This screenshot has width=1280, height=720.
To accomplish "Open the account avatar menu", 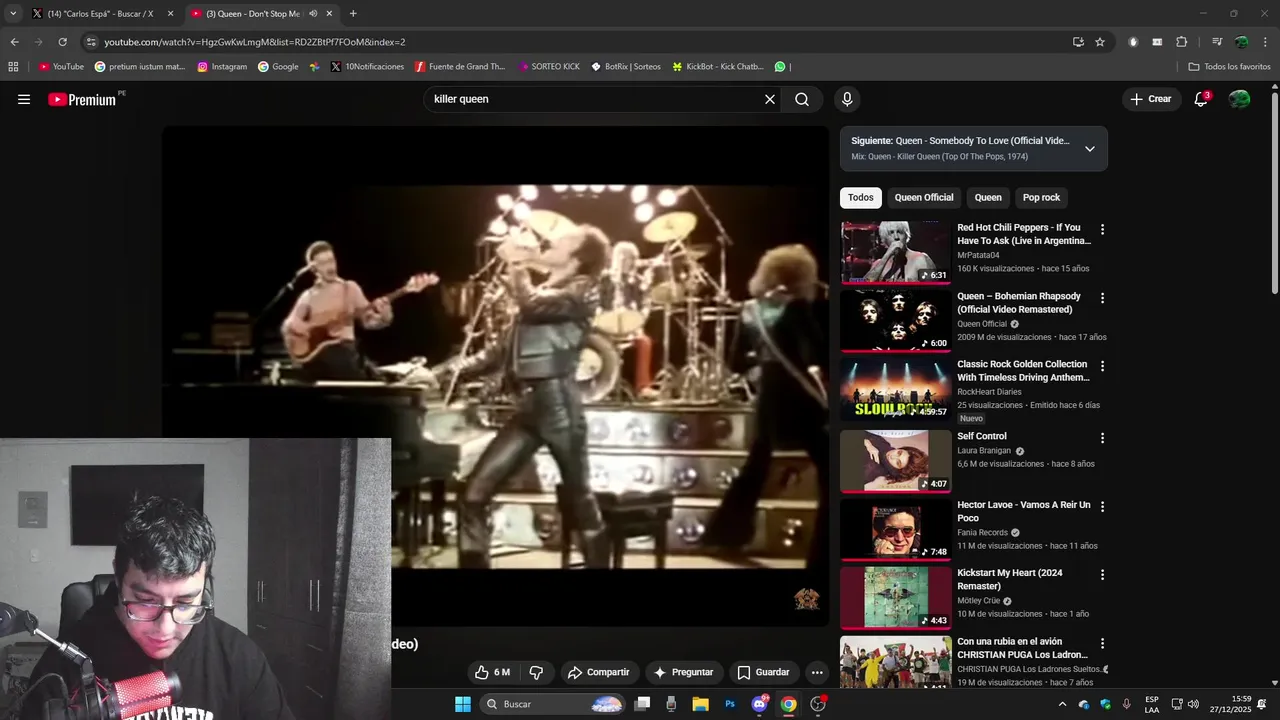I will (1240, 99).
